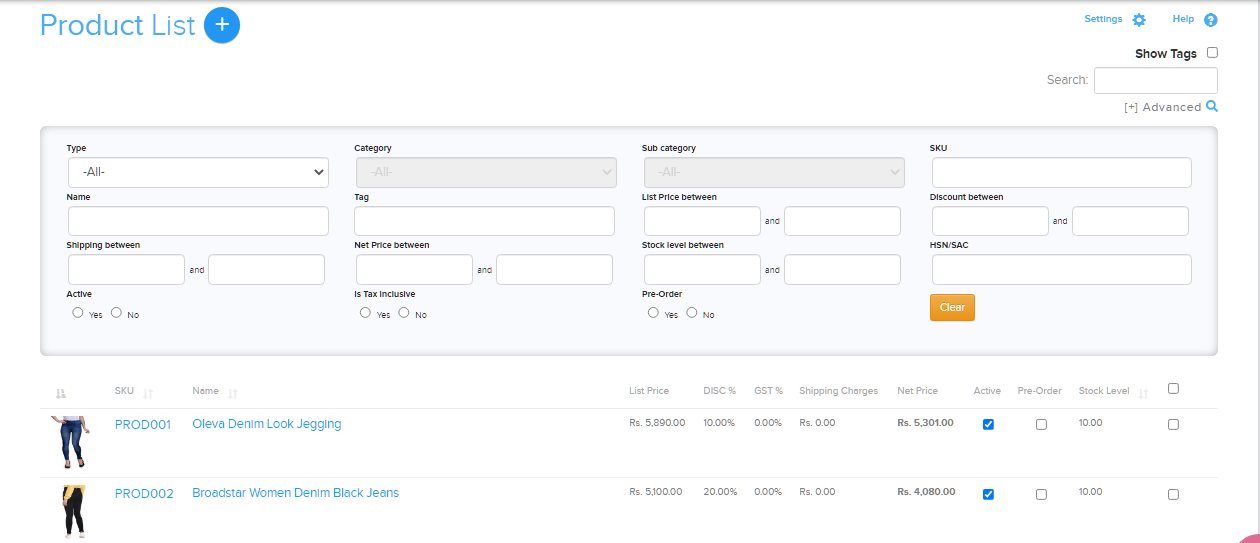This screenshot has width=1260, height=543.
Task: Click the orange Clear button
Action: tap(952, 307)
